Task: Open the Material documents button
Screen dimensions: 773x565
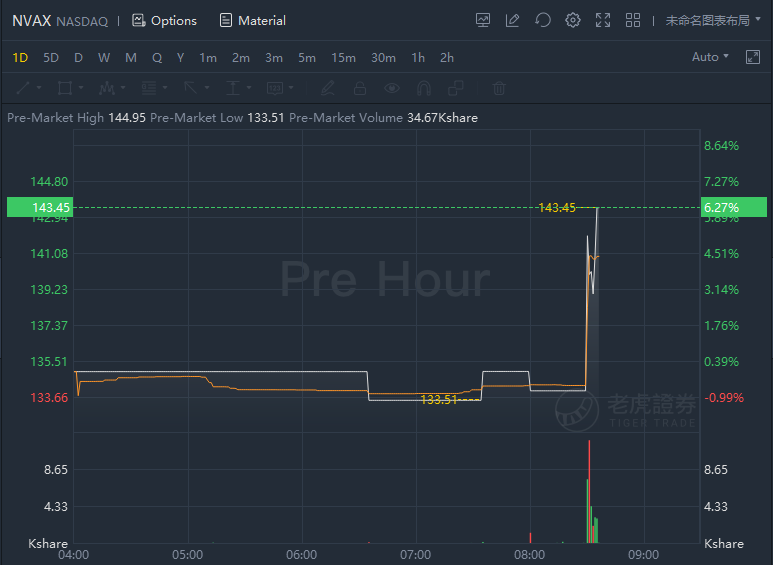Action: click(x=252, y=21)
